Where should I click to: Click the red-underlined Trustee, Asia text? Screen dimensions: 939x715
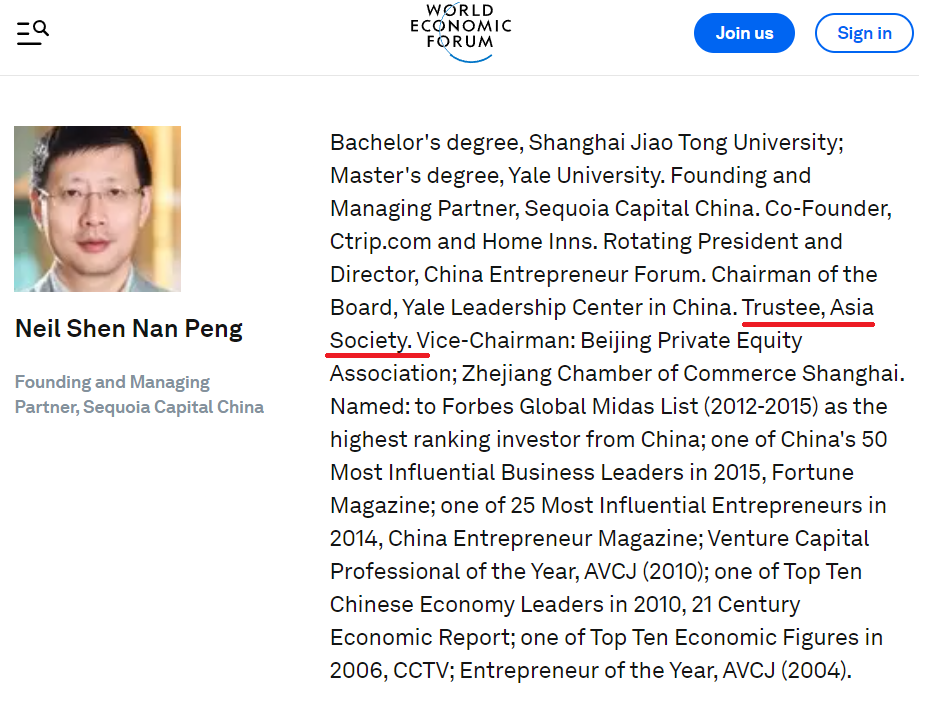click(x=807, y=307)
